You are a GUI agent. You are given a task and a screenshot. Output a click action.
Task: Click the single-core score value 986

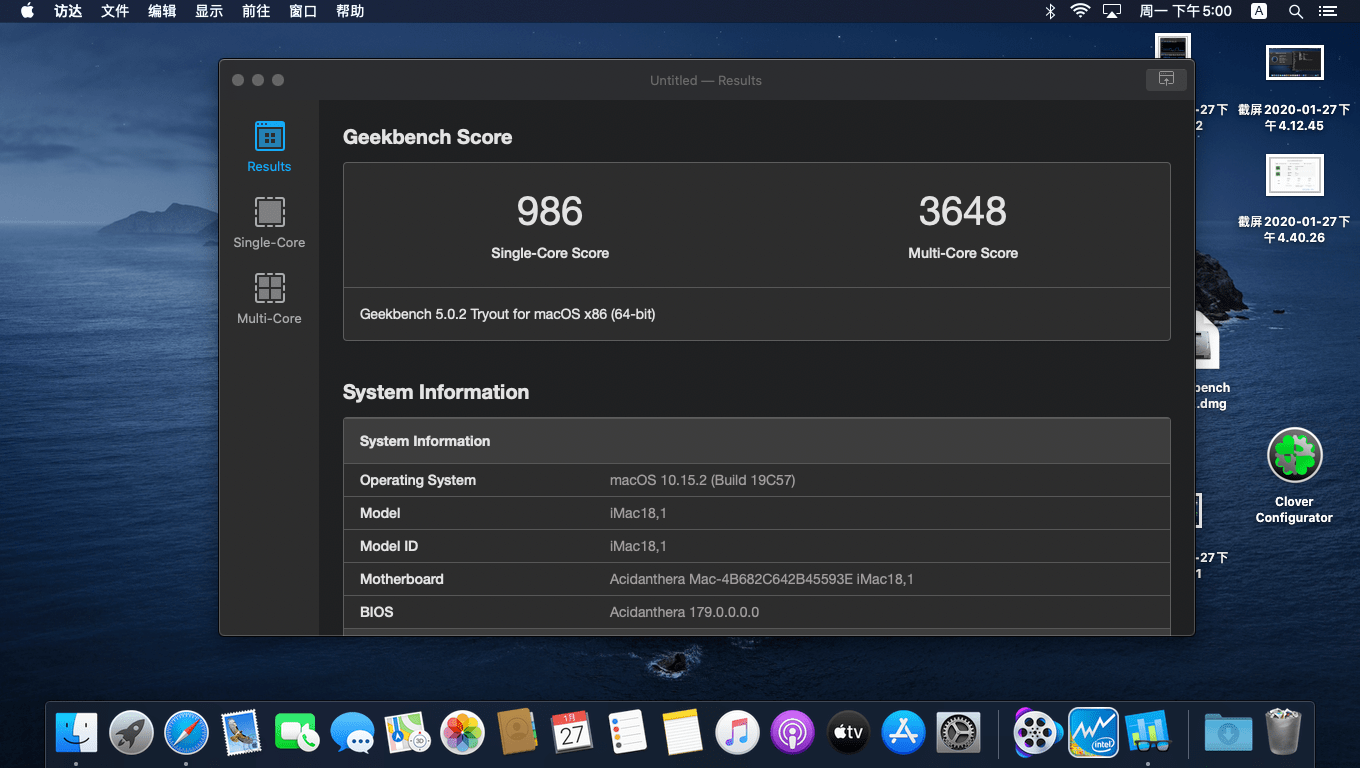tap(550, 211)
